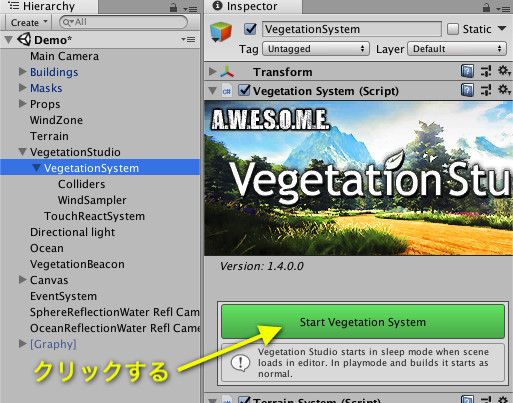The image size is (513, 403).
Task: Select Props in Hierarchy
Action: pyautogui.click(x=45, y=104)
